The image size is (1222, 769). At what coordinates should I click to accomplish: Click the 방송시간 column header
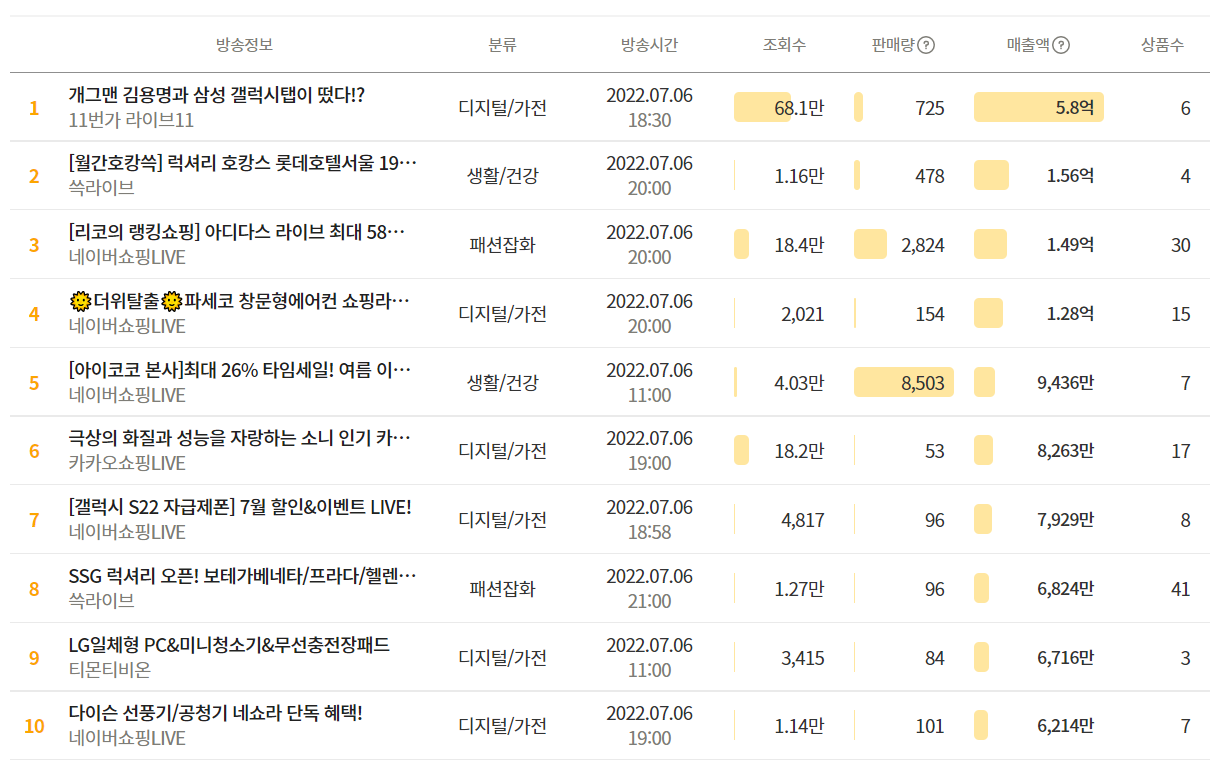coord(649,45)
